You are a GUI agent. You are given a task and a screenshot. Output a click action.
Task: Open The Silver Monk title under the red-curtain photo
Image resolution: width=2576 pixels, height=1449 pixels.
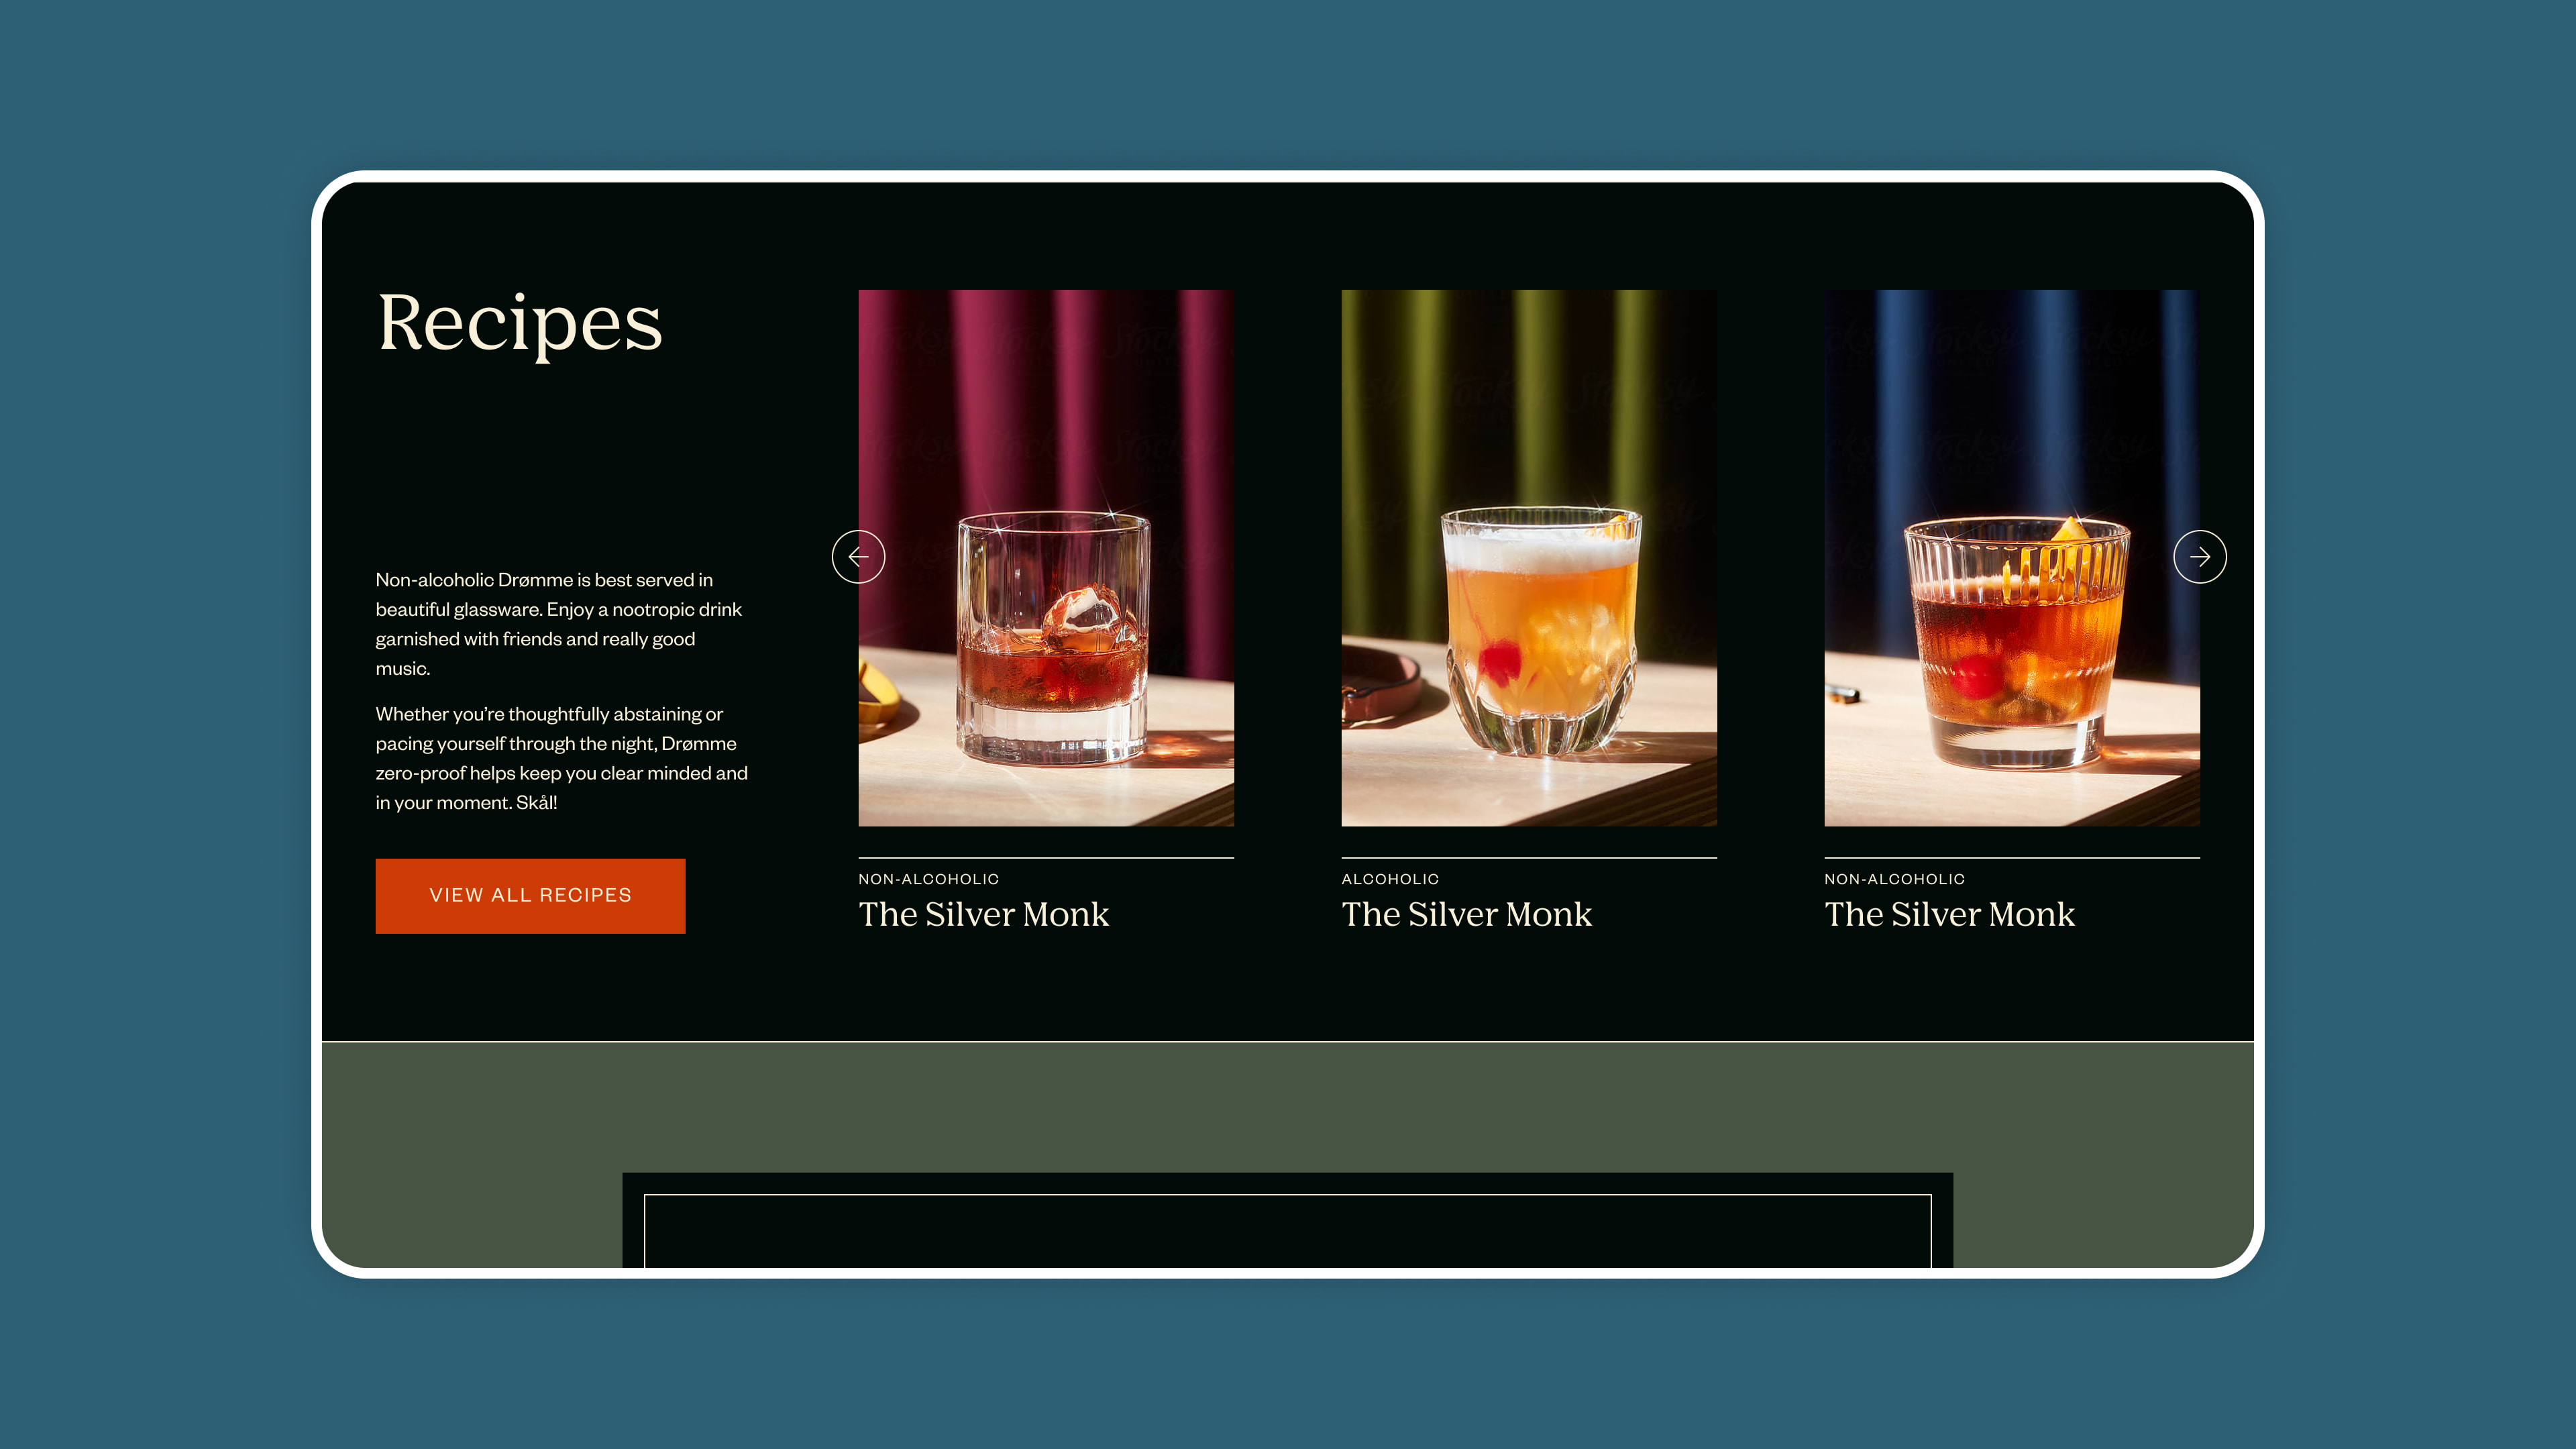[983, 914]
